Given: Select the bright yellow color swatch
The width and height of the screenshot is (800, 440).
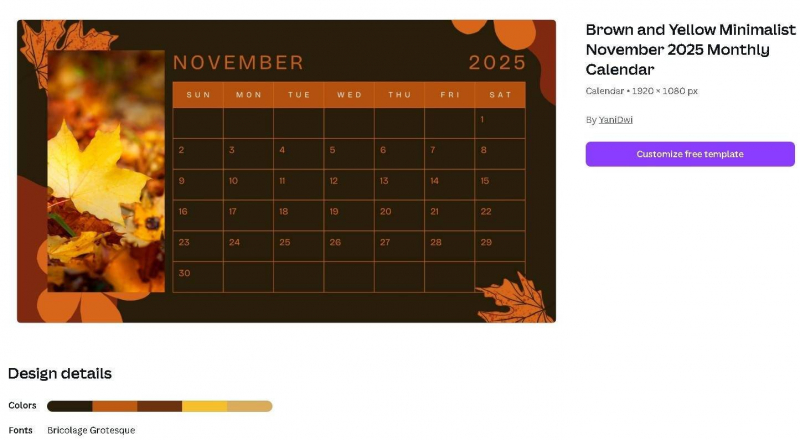Looking at the screenshot, I should click(x=205, y=406).
